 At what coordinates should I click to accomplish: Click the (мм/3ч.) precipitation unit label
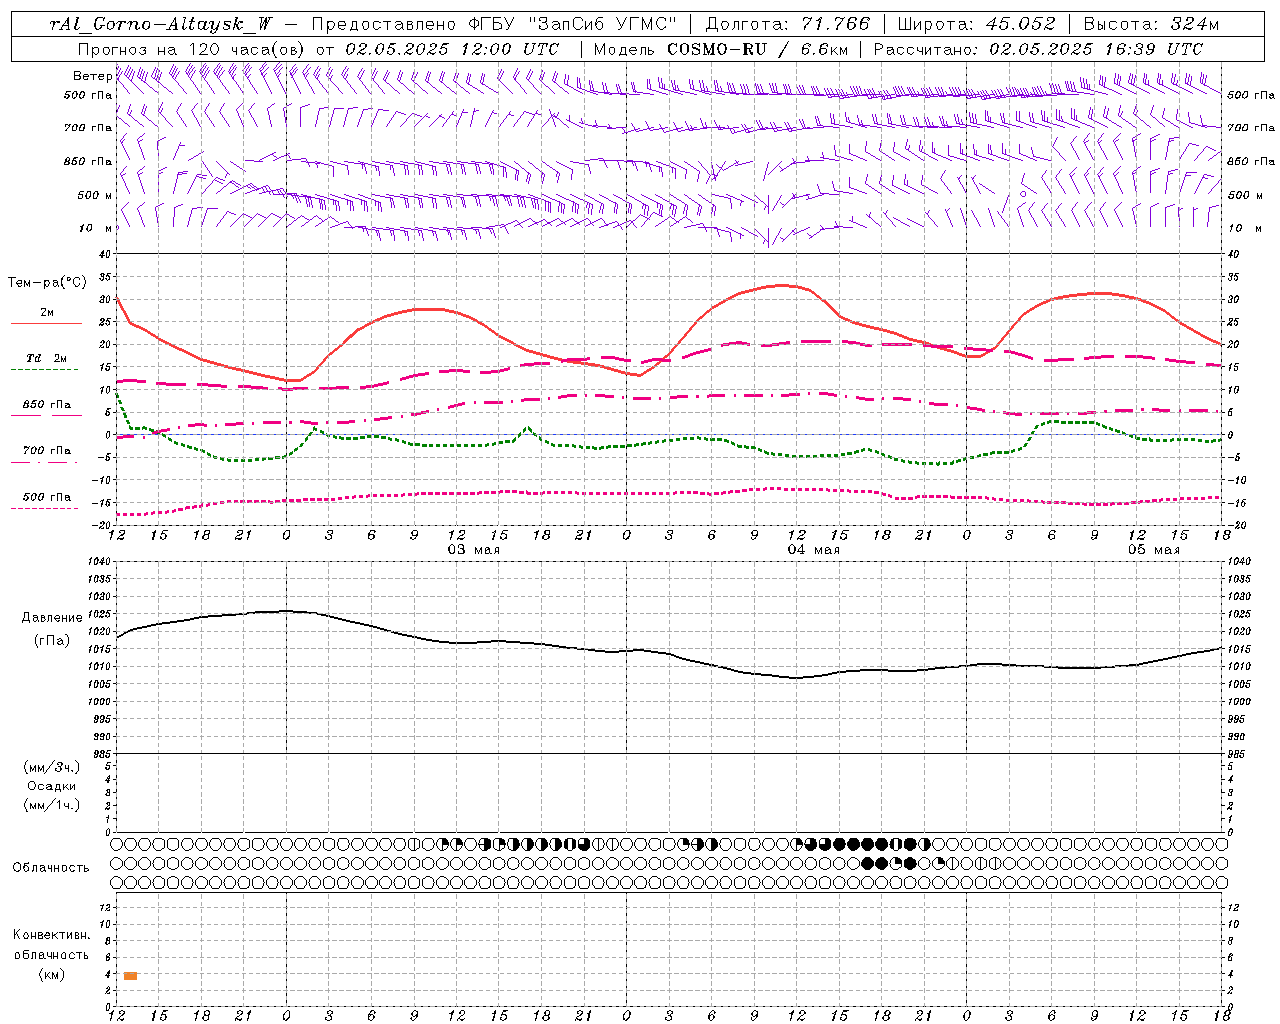tap(52, 767)
